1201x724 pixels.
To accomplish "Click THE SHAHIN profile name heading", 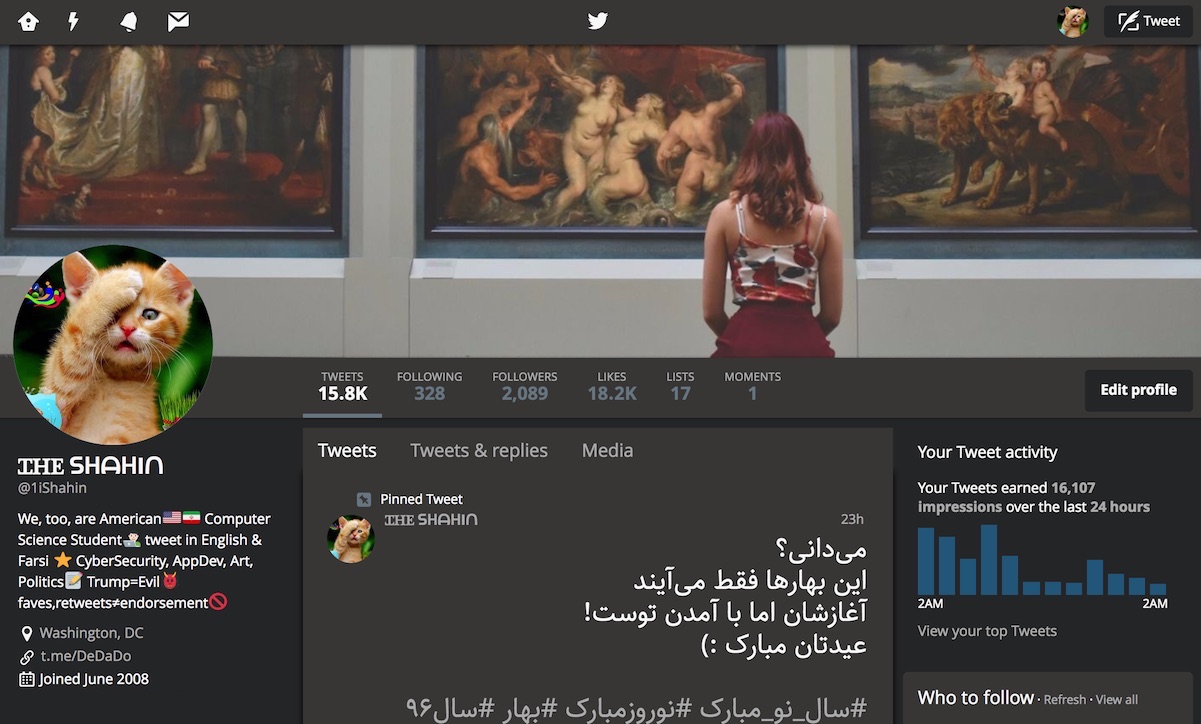I will click(x=90, y=466).
